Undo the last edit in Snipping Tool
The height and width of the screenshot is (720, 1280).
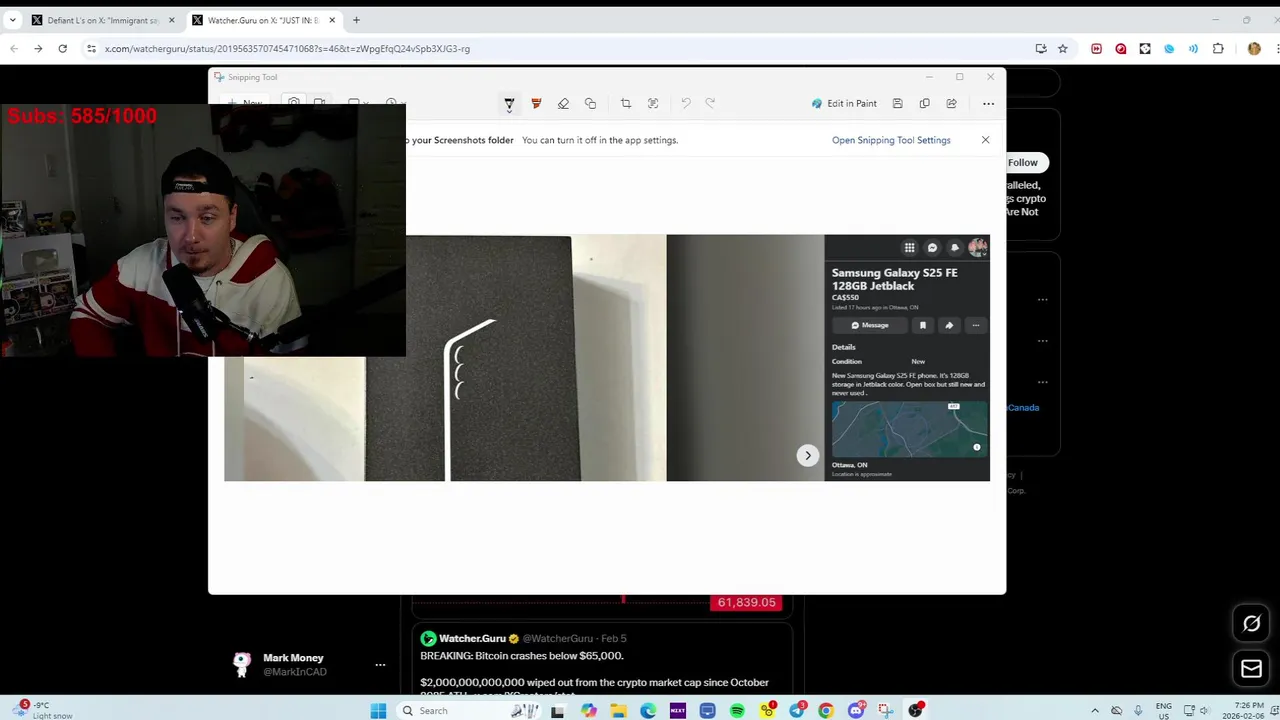coord(686,103)
